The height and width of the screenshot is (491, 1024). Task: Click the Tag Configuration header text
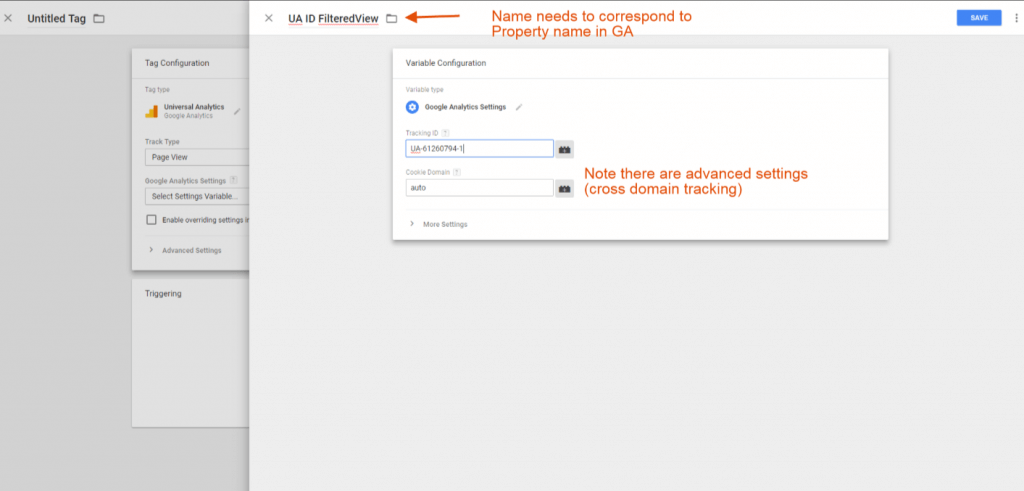pyautogui.click(x=177, y=63)
